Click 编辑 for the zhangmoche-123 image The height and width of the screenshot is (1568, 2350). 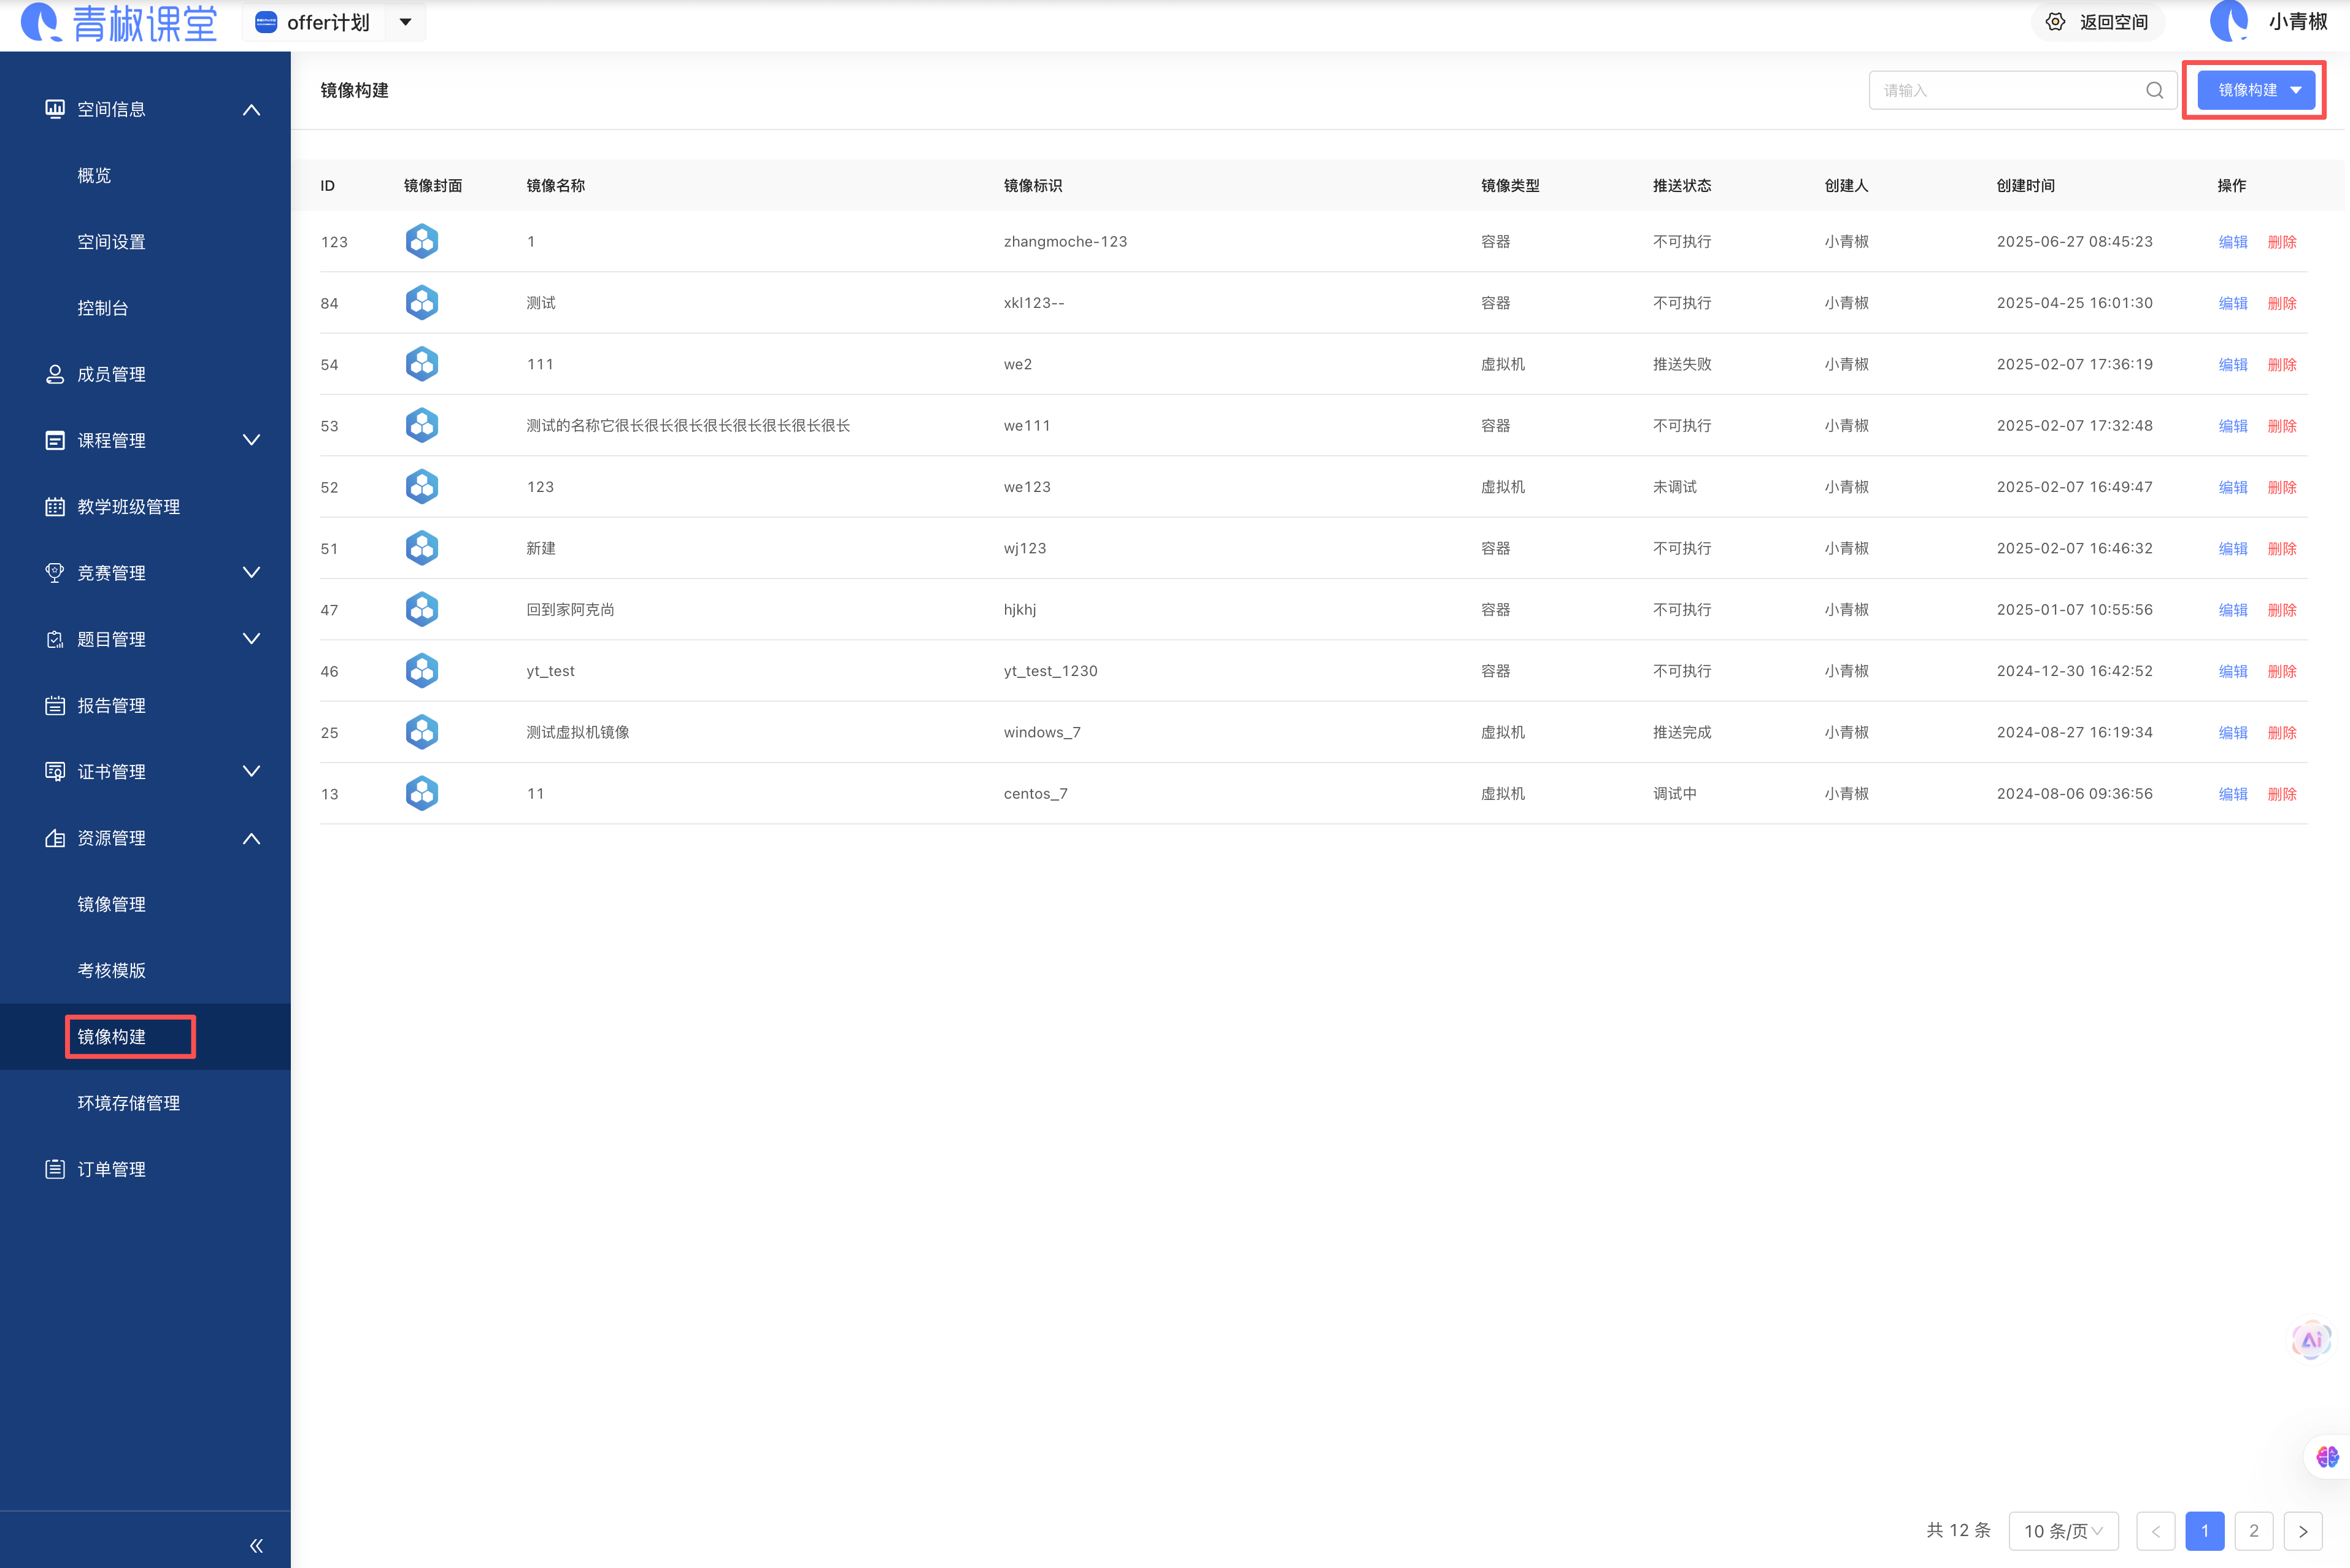[x=2232, y=242]
